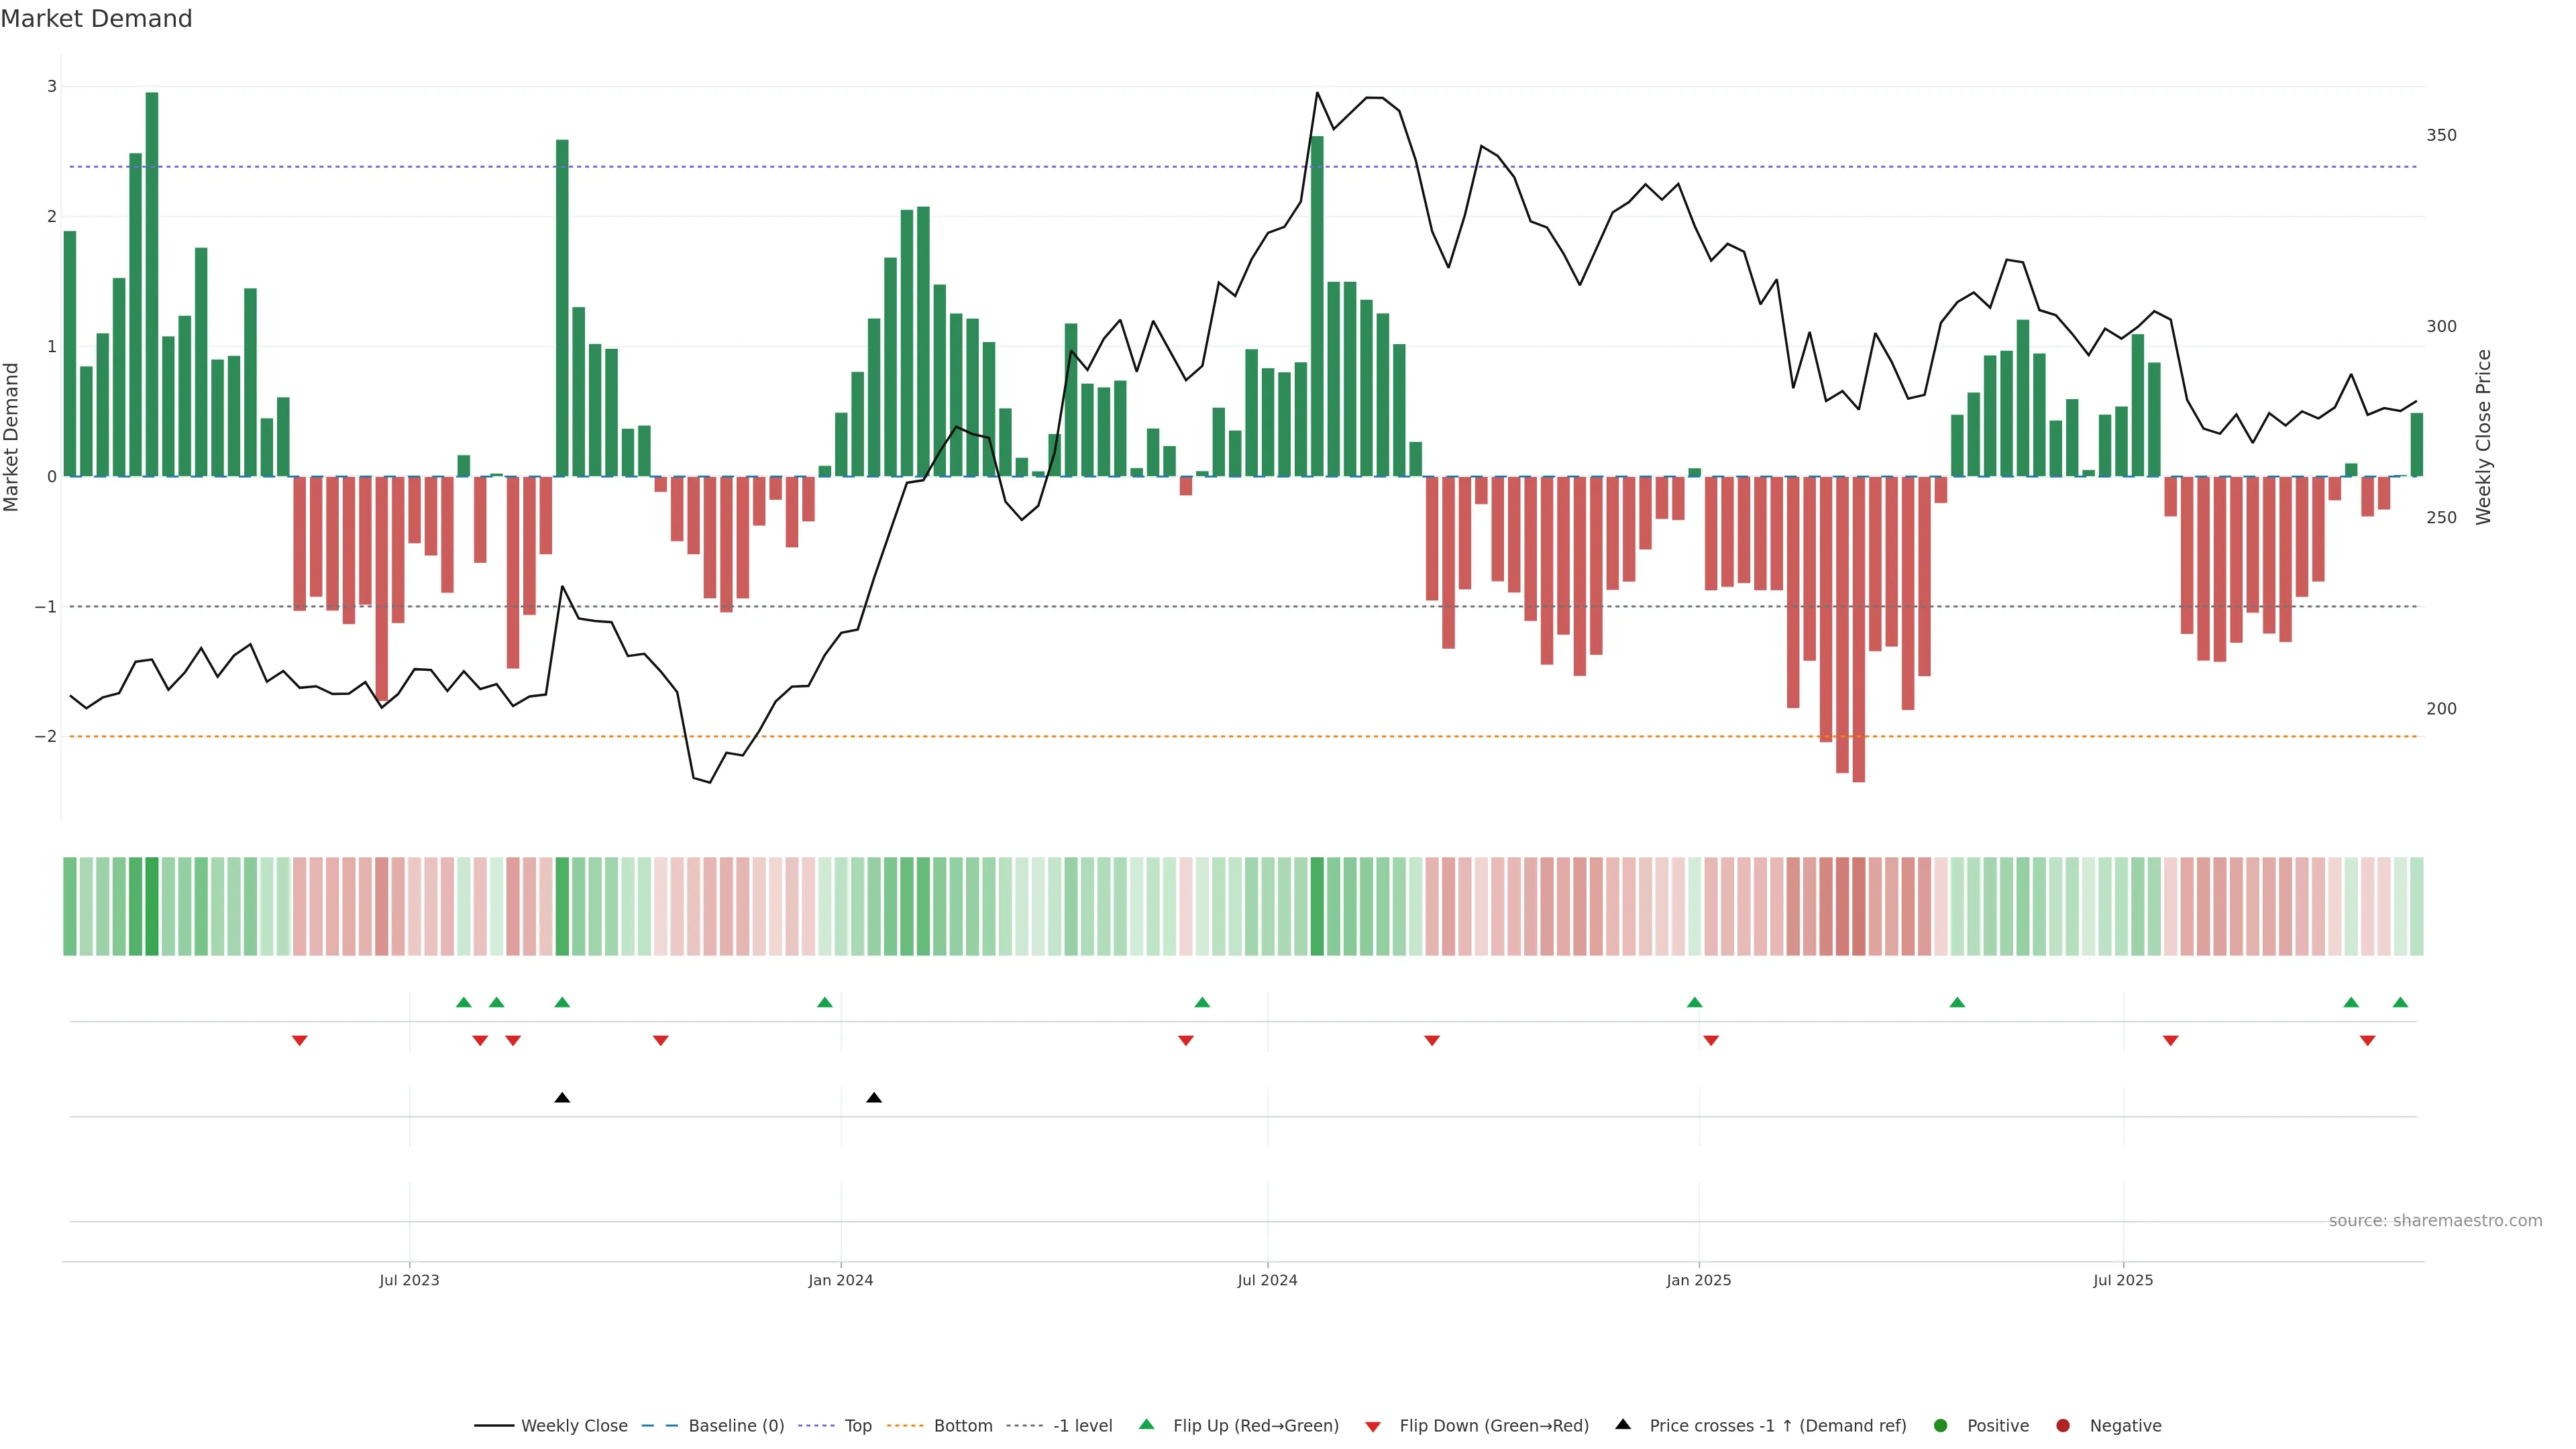Click the source sharemaestro.com text
Image resolution: width=2576 pixels, height=1449 pixels.
click(x=2435, y=1221)
